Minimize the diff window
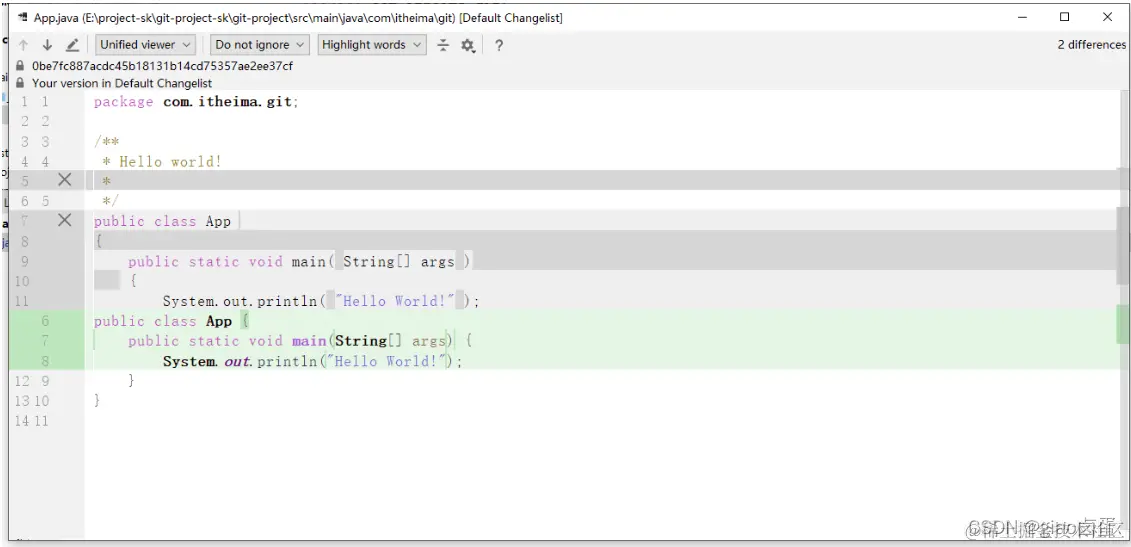This screenshot has height=547, width=1131. pos(1021,17)
